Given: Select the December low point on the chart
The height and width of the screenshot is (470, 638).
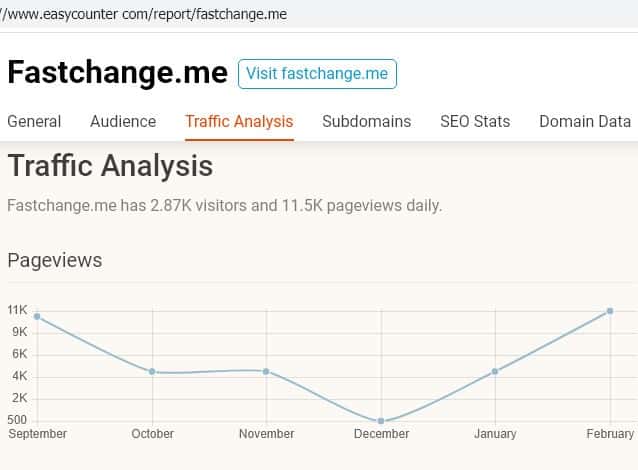Looking at the screenshot, I should pyautogui.click(x=381, y=421).
